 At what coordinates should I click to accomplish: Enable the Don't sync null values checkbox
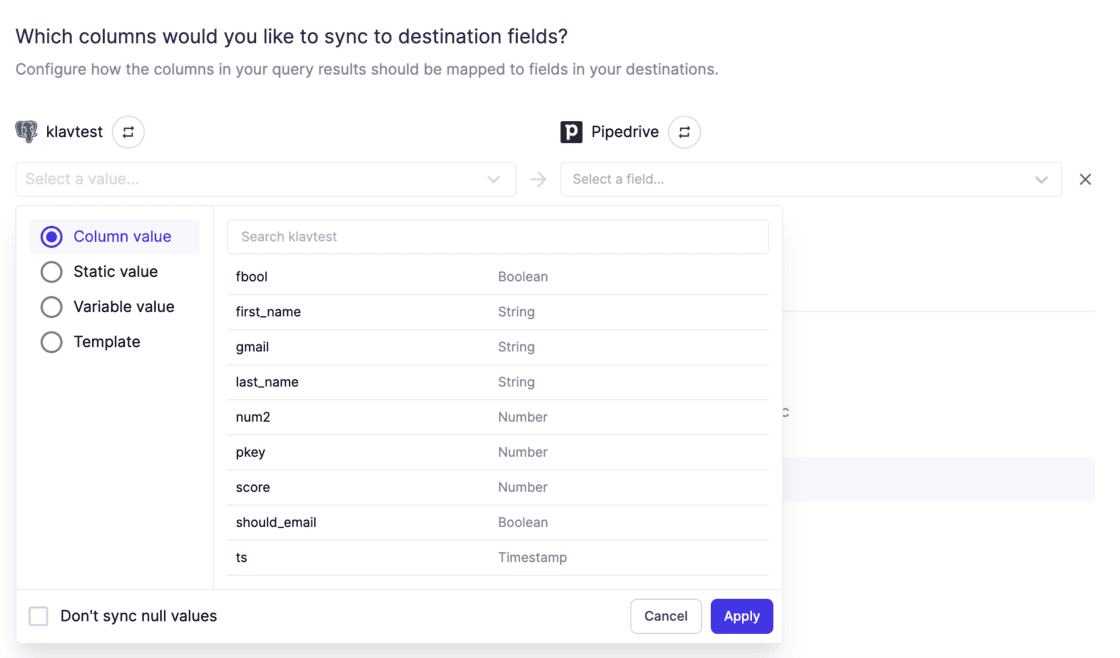point(38,616)
